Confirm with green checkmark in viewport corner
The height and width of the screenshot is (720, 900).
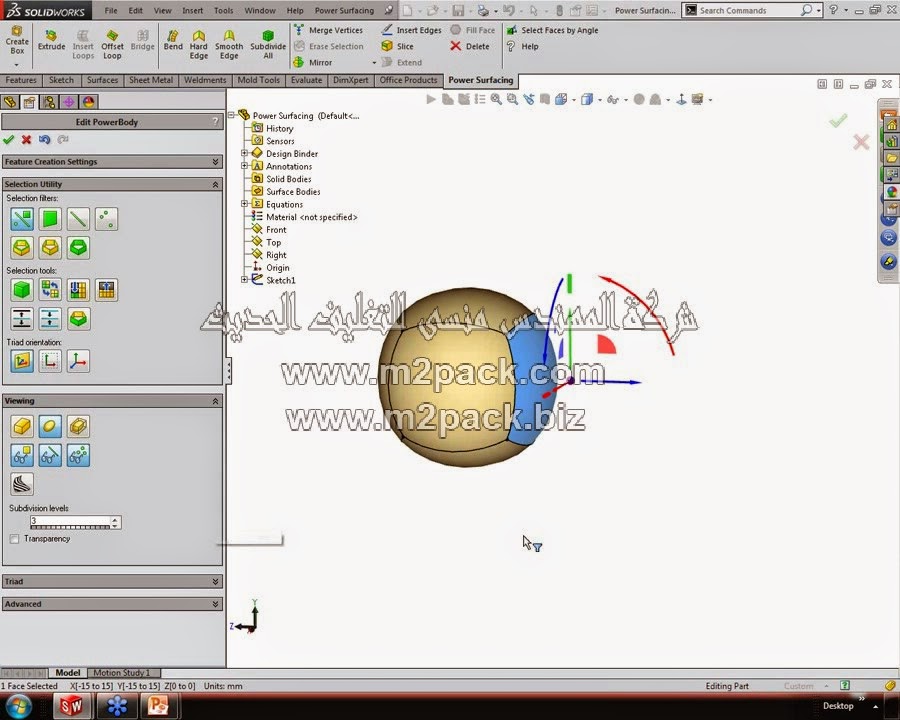pos(838,120)
